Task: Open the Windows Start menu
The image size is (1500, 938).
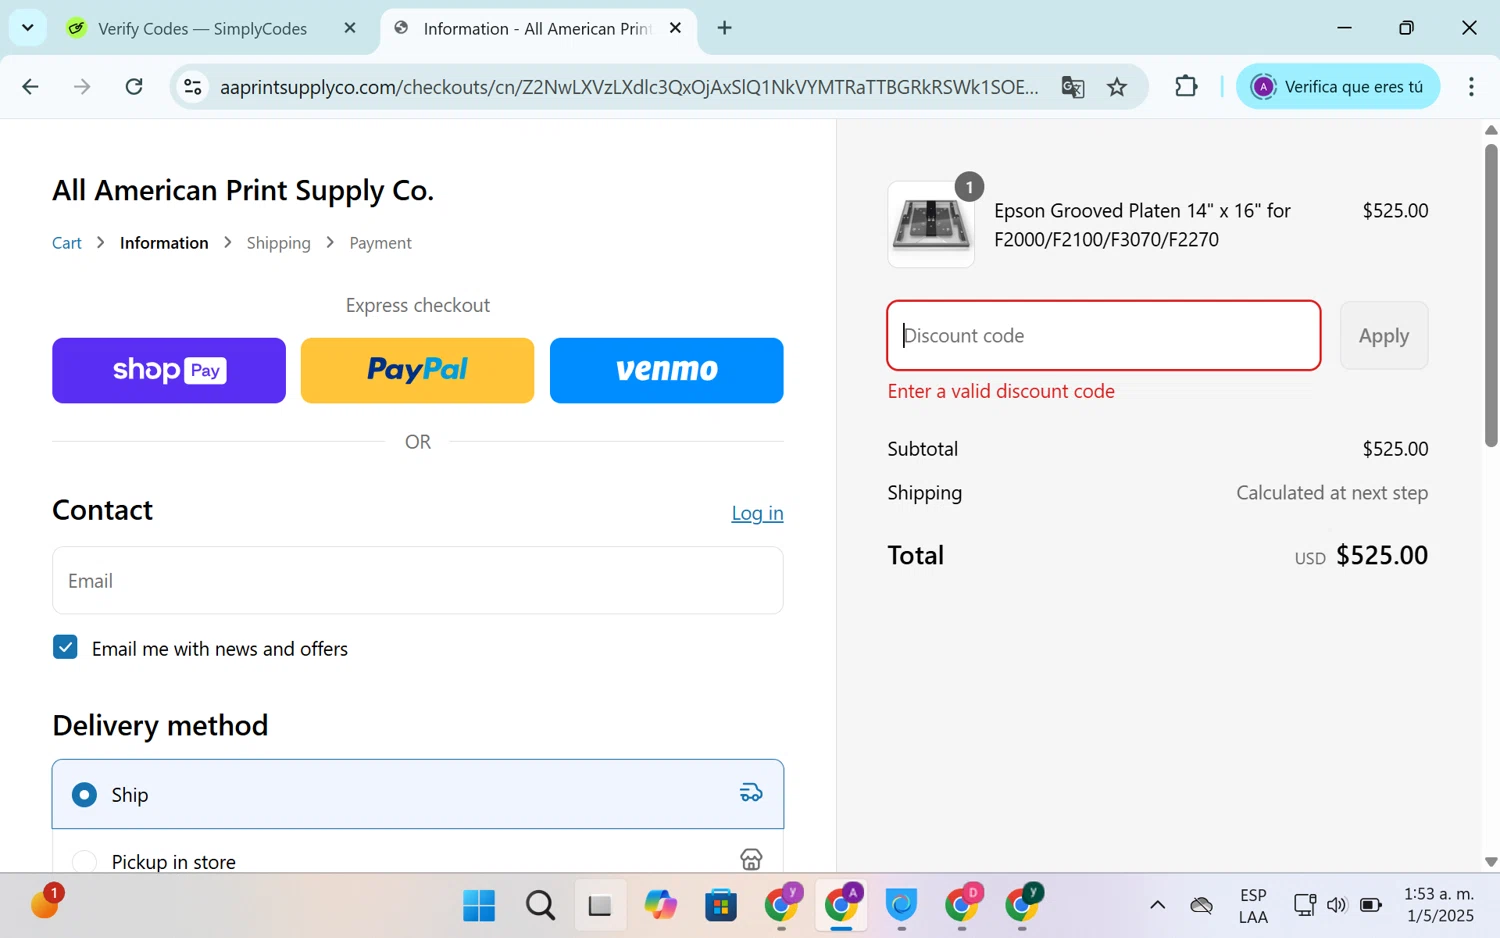Action: [x=479, y=906]
